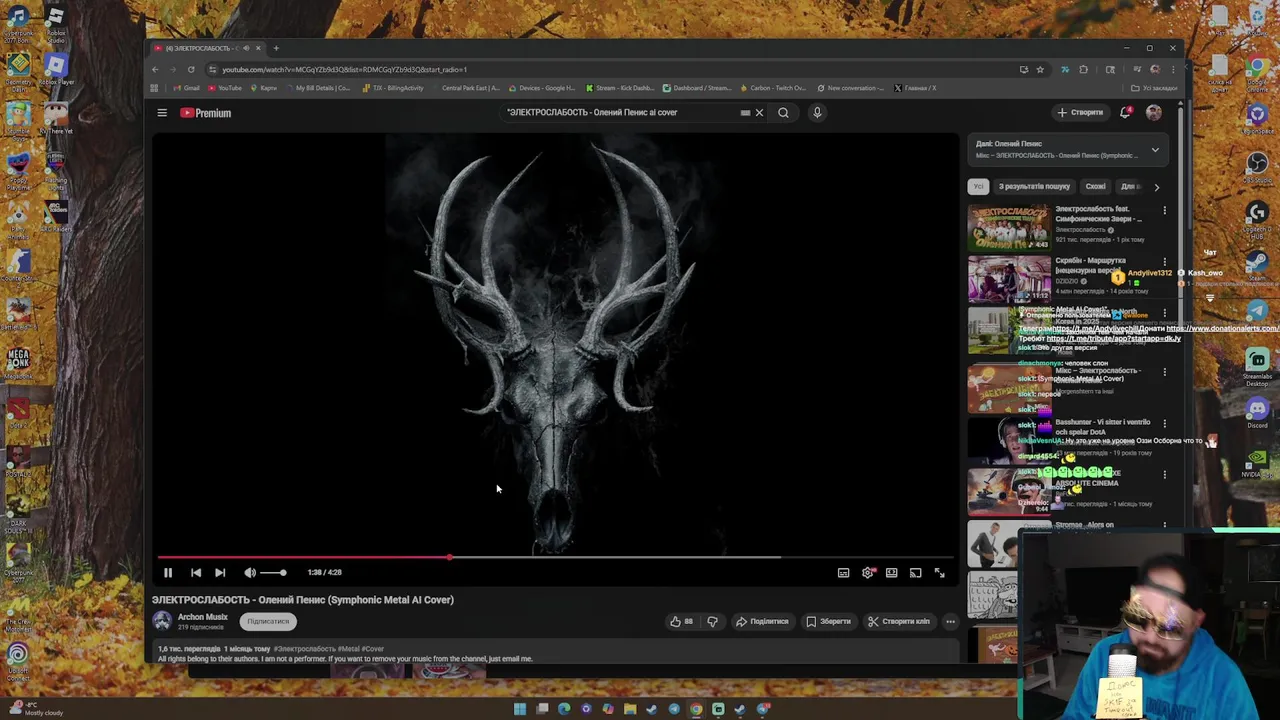Switch to theater mode
The height and width of the screenshot is (720, 1280).
click(x=891, y=572)
